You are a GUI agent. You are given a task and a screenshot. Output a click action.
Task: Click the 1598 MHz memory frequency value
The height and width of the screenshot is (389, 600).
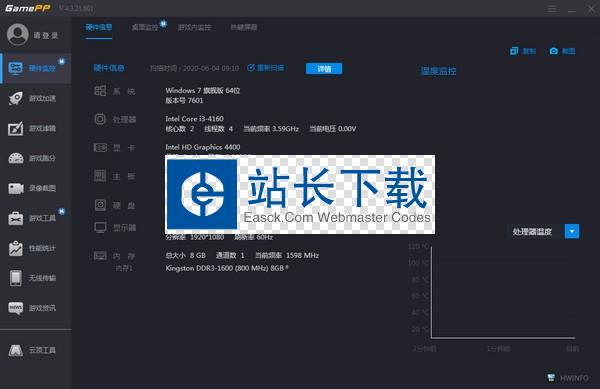coord(303,255)
